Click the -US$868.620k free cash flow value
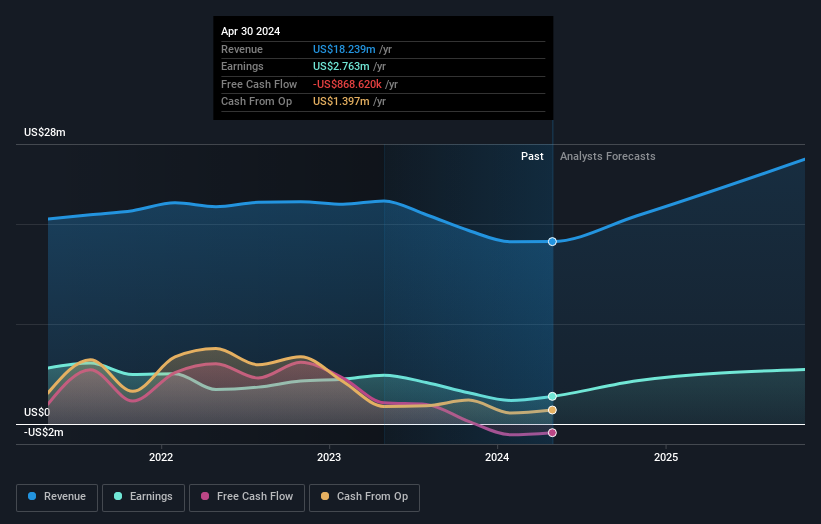This screenshot has width=821, height=524. (x=347, y=84)
